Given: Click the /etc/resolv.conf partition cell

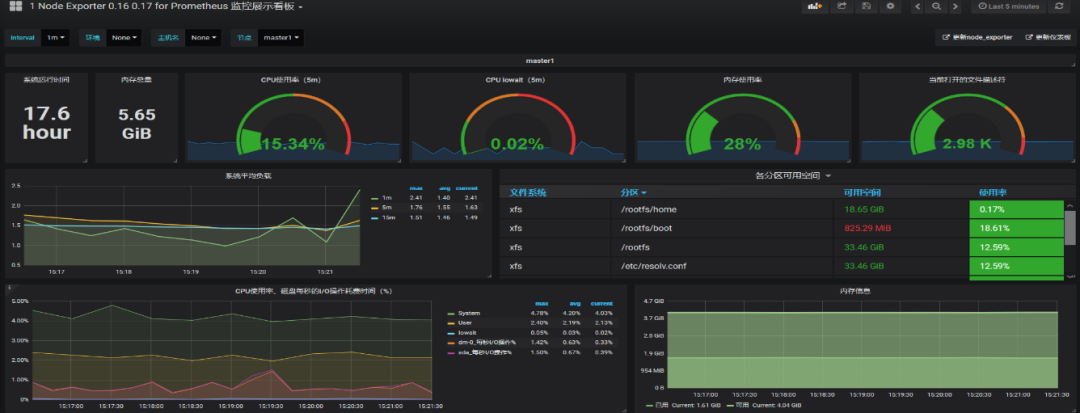Looking at the screenshot, I should point(722,266).
